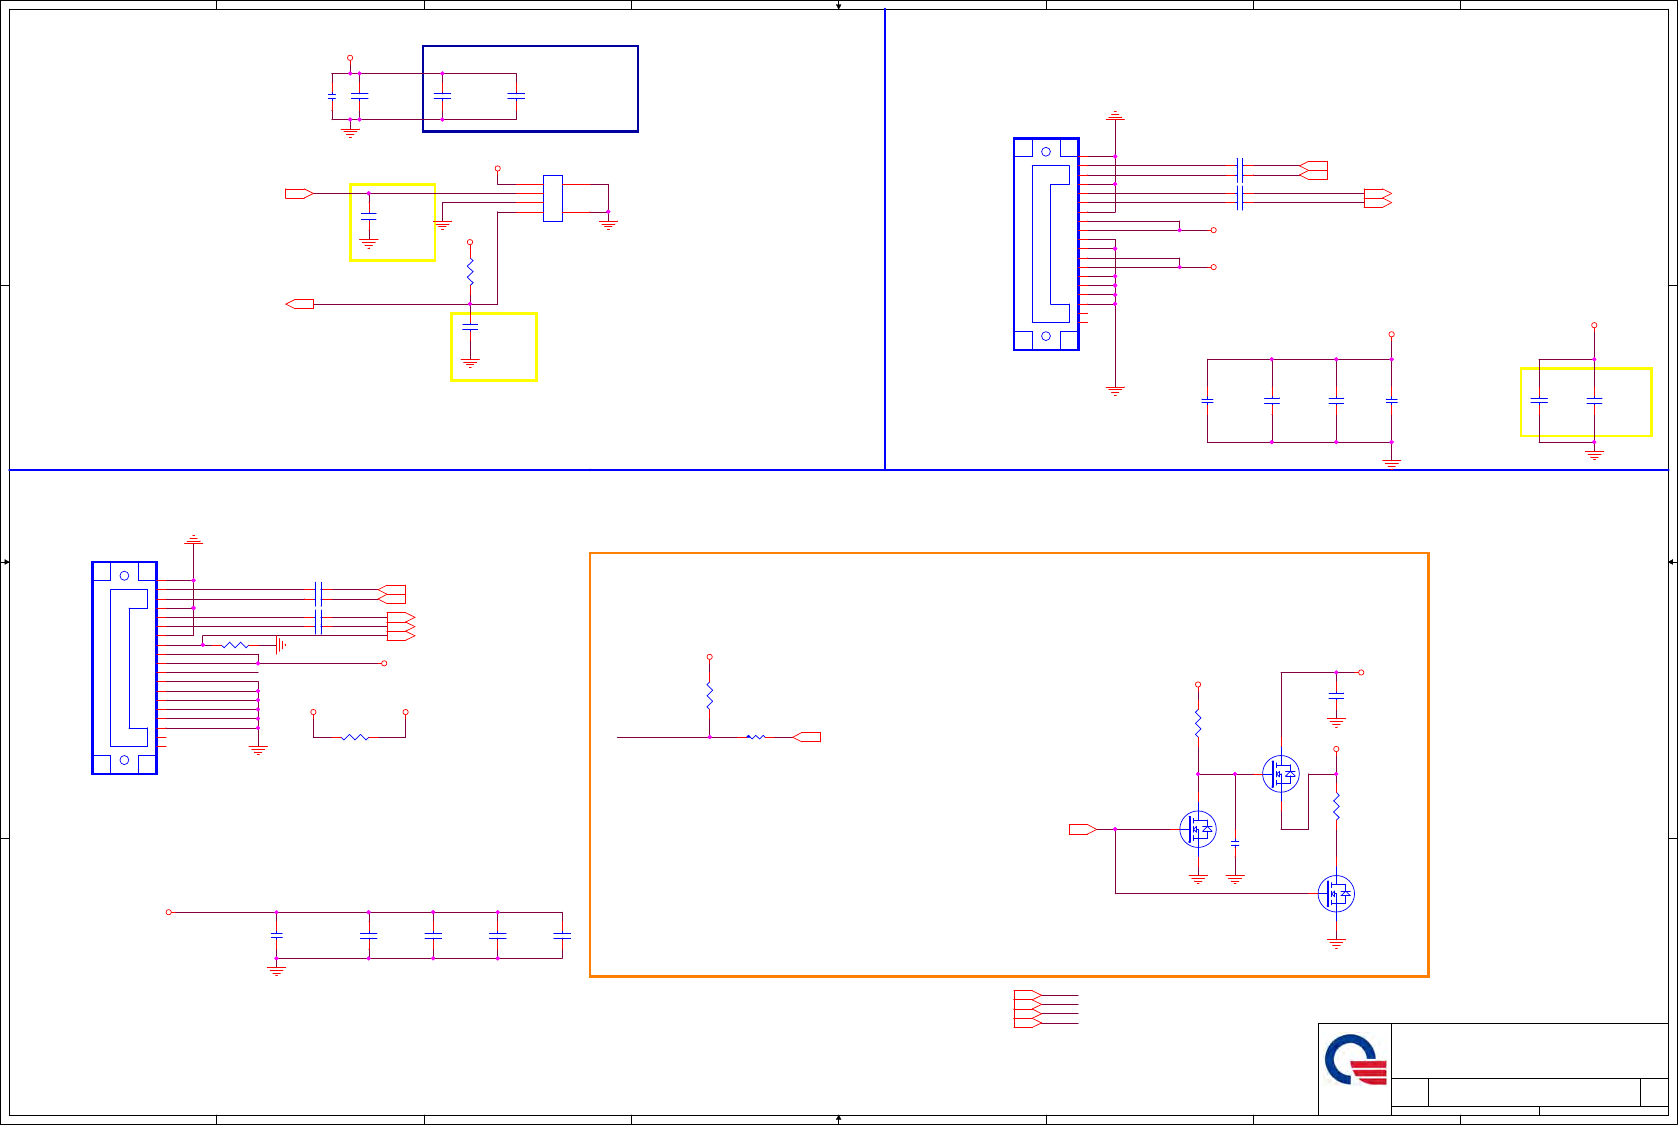This screenshot has width=1678, height=1125.
Task: Select the leftmost MOSFET in the orange box
Action: 1198,829
